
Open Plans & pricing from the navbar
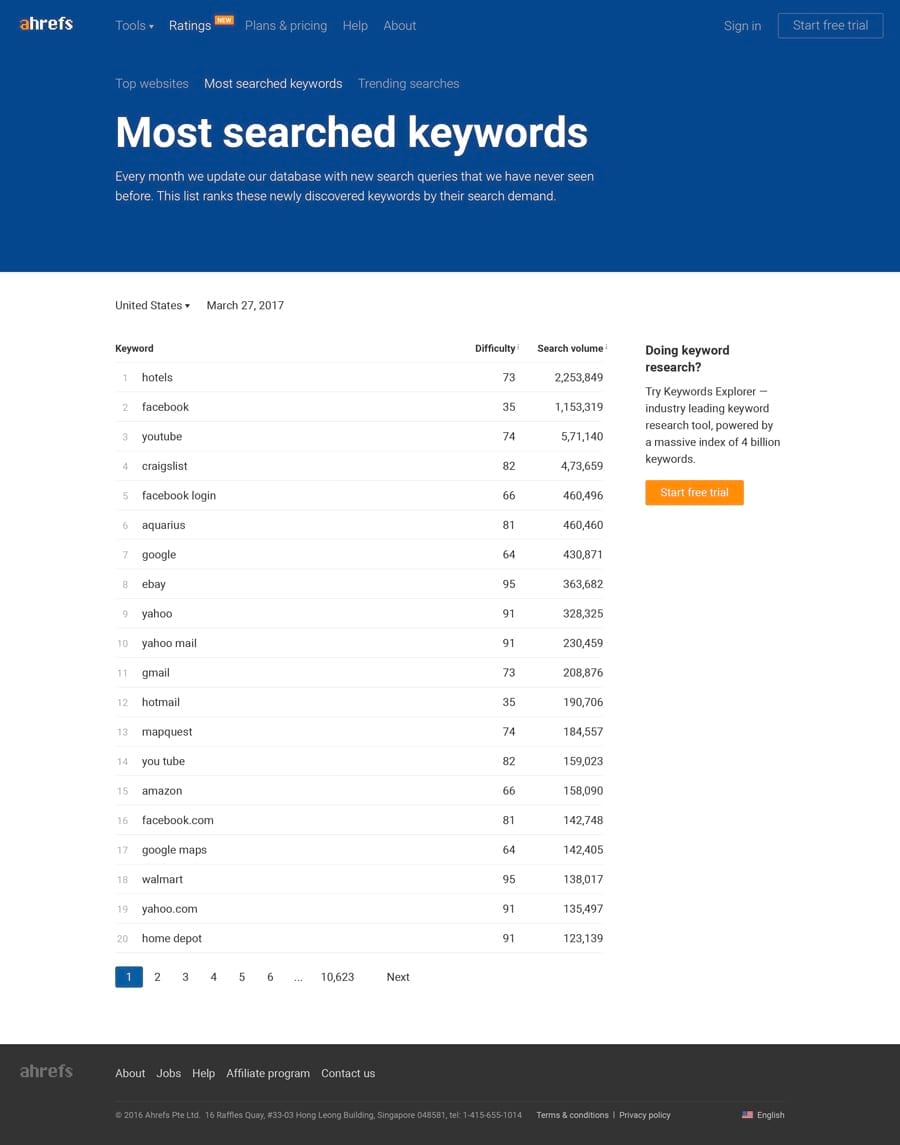(x=285, y=25)
